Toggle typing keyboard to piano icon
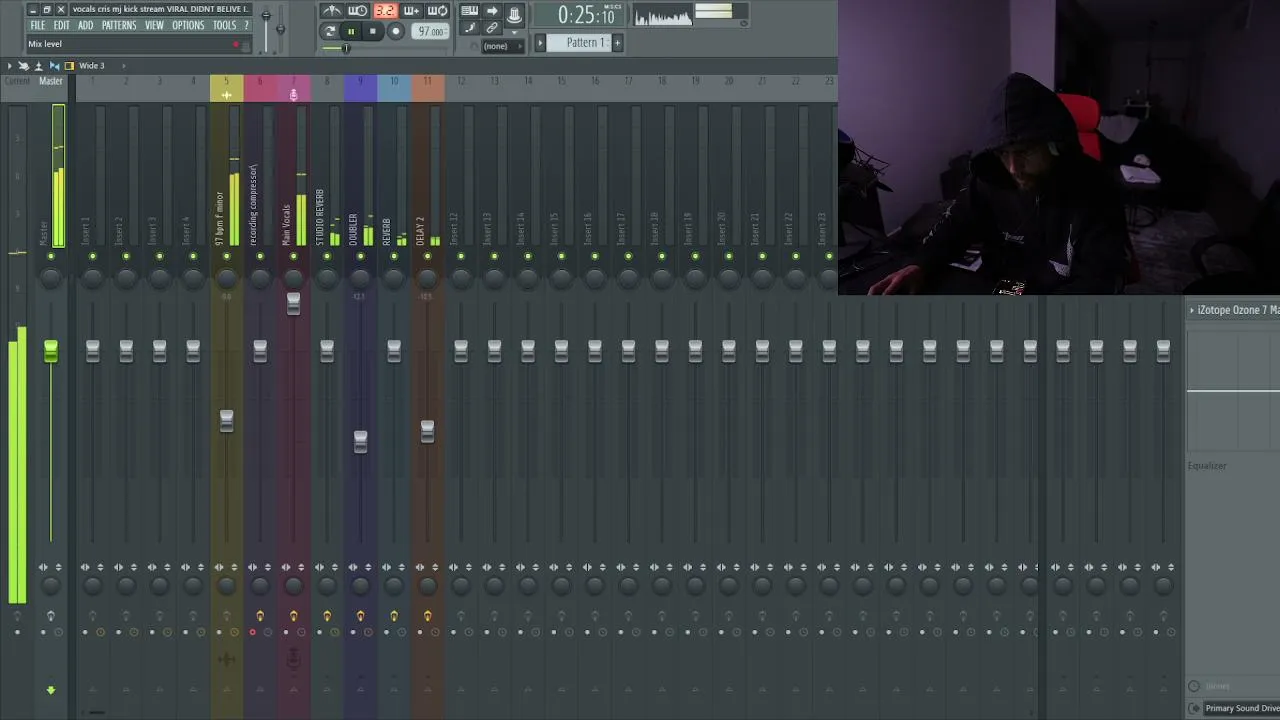 point(469,11)
